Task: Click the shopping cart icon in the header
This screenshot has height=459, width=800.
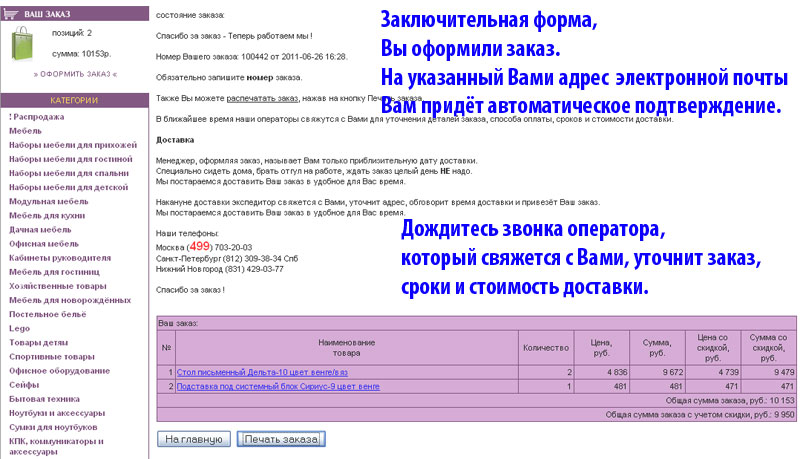Action: click(x=10, y=14)
